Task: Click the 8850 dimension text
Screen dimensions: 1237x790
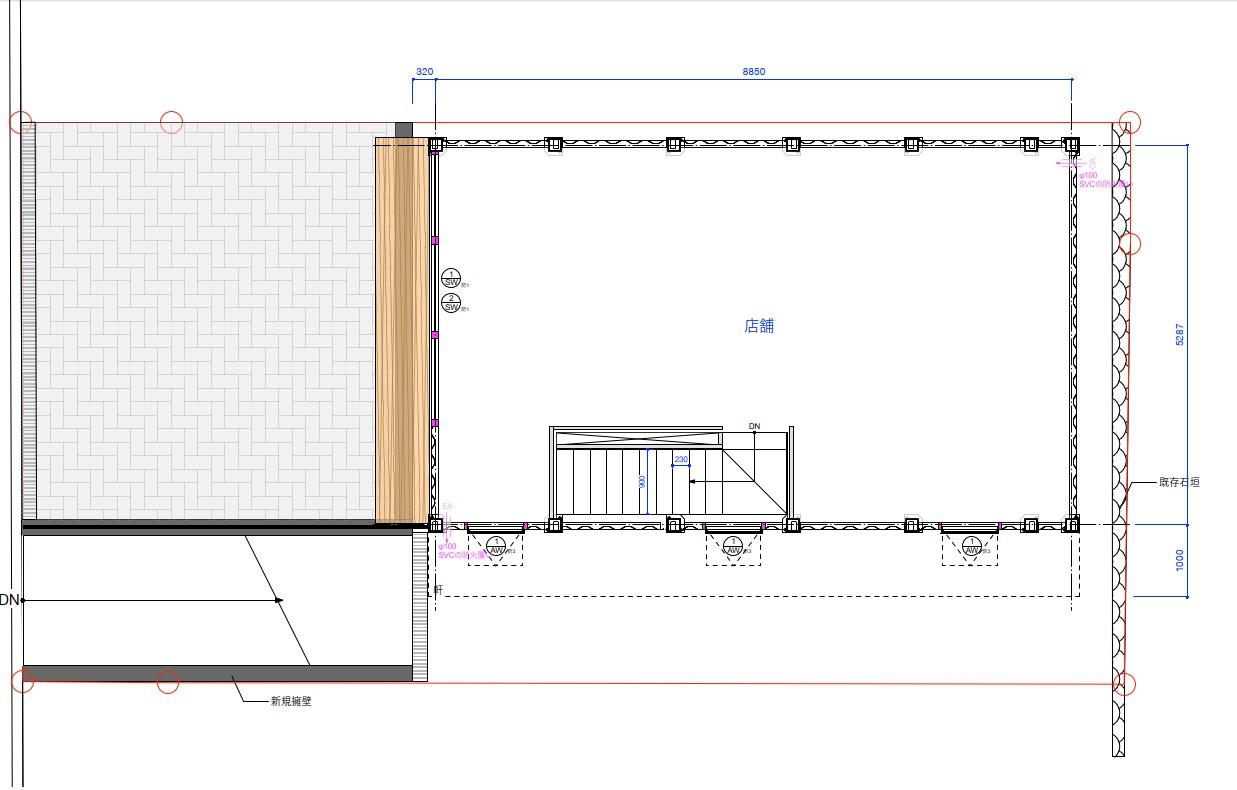Action: 753,72
